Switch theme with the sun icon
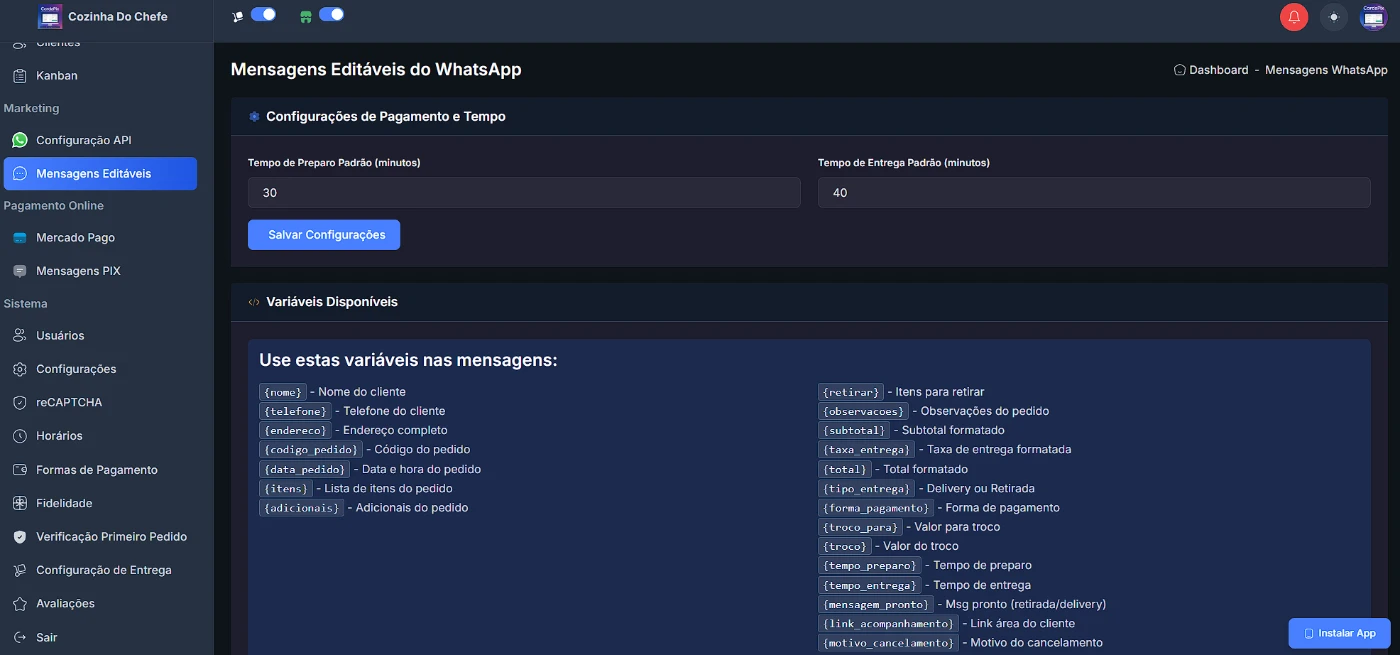Image resolution: width=1400 pixels, height=655 pixels. click(1333, 17)
